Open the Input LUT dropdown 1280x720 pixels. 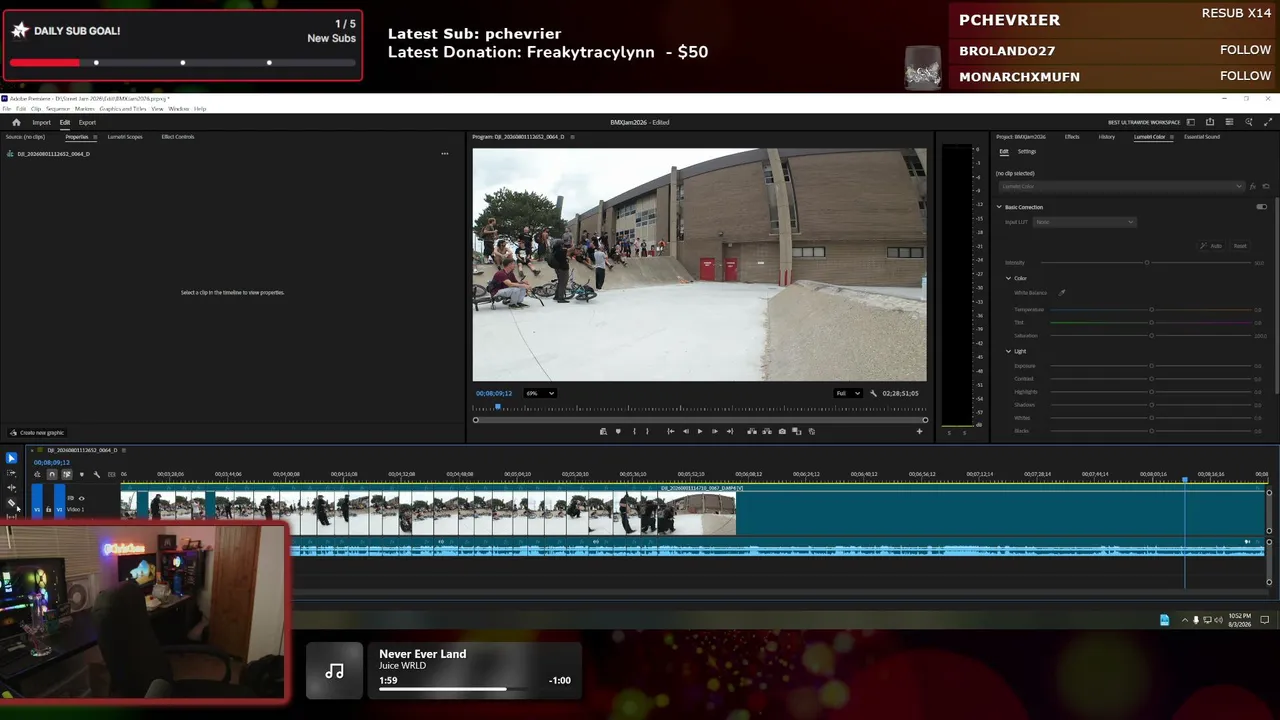coord(1085,222)
